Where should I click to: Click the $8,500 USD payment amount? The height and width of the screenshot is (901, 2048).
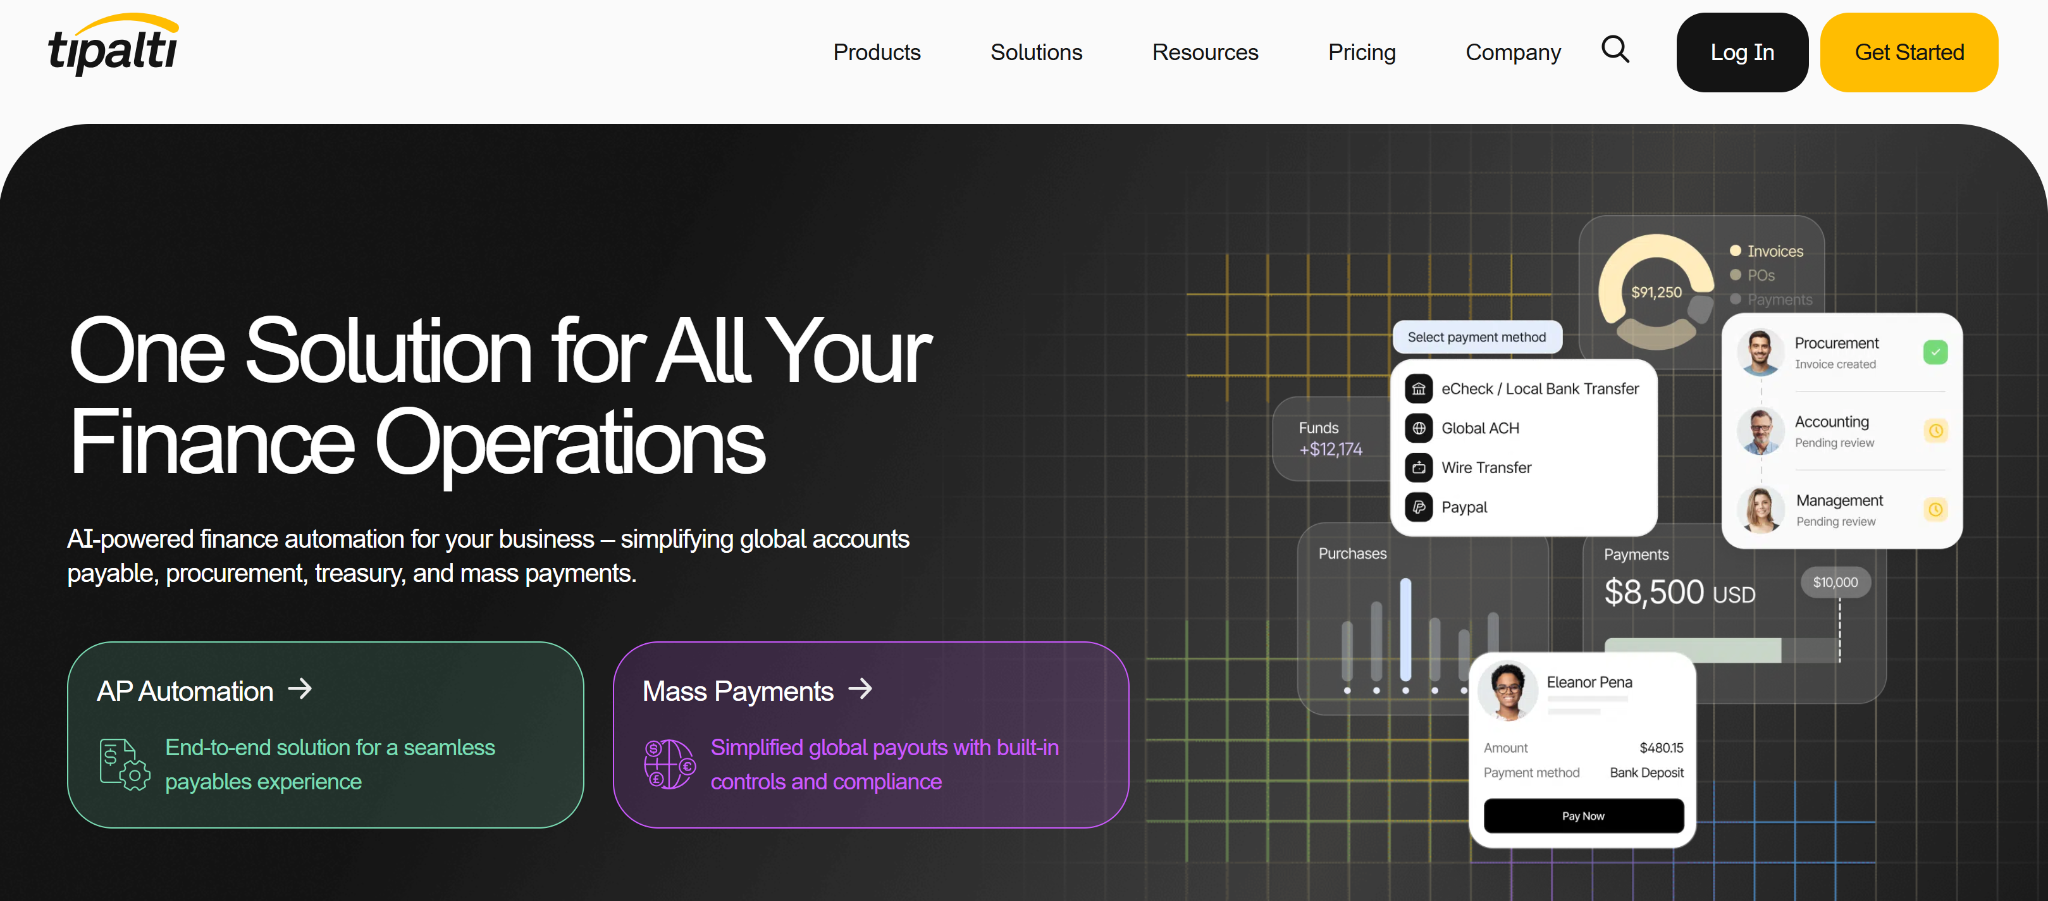click(x=1680, y=592)
